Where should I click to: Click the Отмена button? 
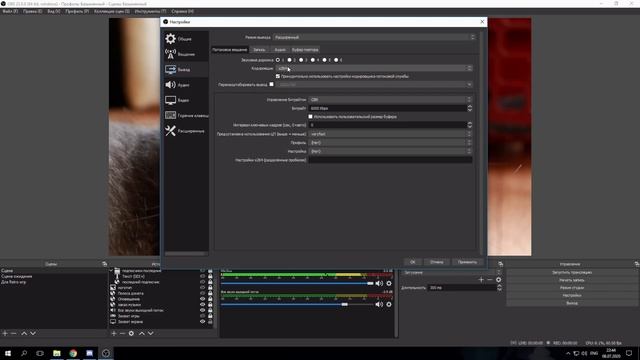tap(437, 262)
